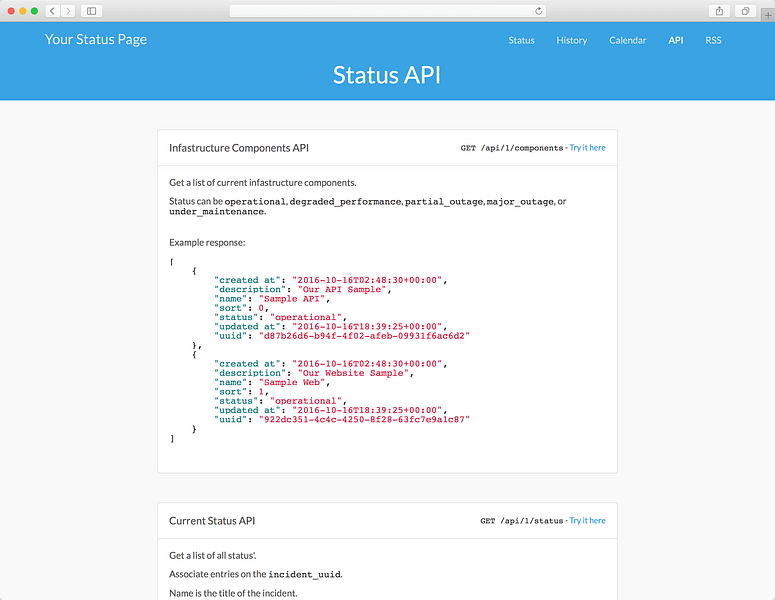Screen dimensions: 775x600
Task: Click "Get a list of current infastructure components" text
Action: (262, 183)
